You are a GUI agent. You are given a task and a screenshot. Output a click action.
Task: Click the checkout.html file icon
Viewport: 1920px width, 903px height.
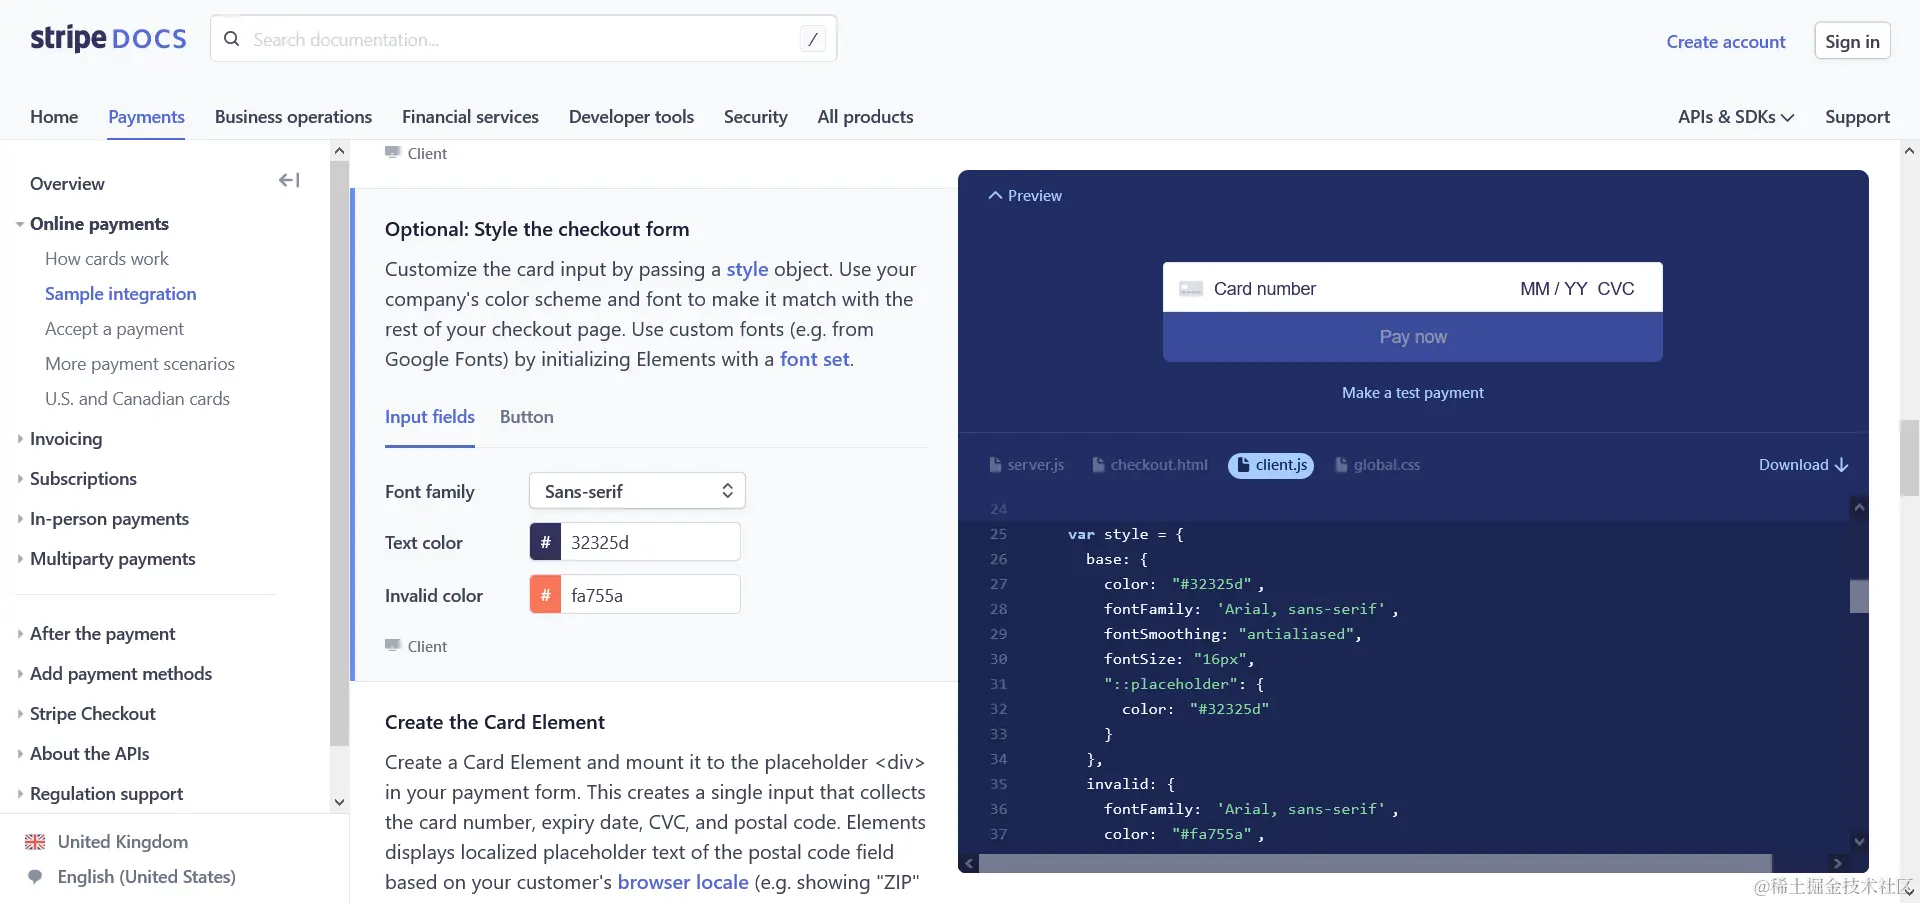pyautogui.click(x=1098, y=465)
